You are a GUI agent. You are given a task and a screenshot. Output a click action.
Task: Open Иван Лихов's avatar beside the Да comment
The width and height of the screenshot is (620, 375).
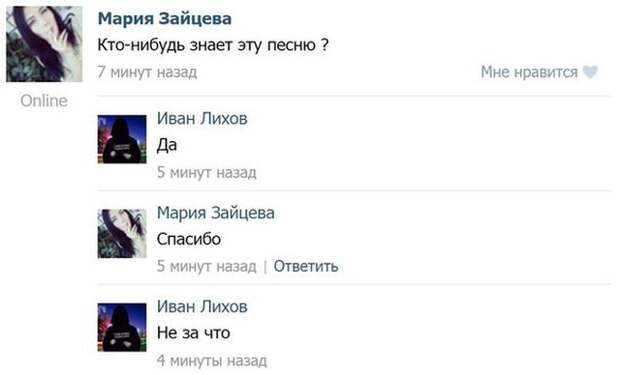(x=122, y=139)
